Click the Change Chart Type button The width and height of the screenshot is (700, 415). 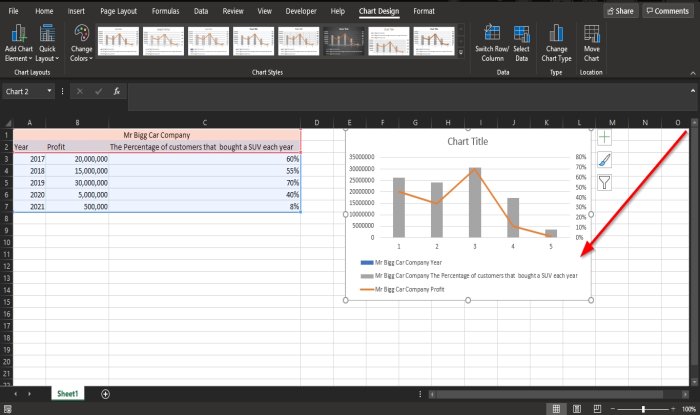coord(556,40)
